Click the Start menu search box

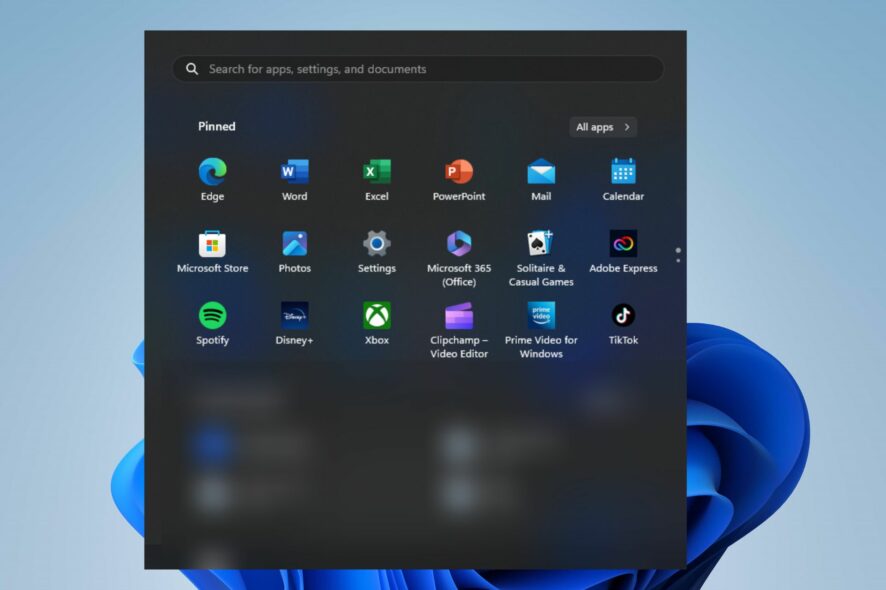coord(418,69)
